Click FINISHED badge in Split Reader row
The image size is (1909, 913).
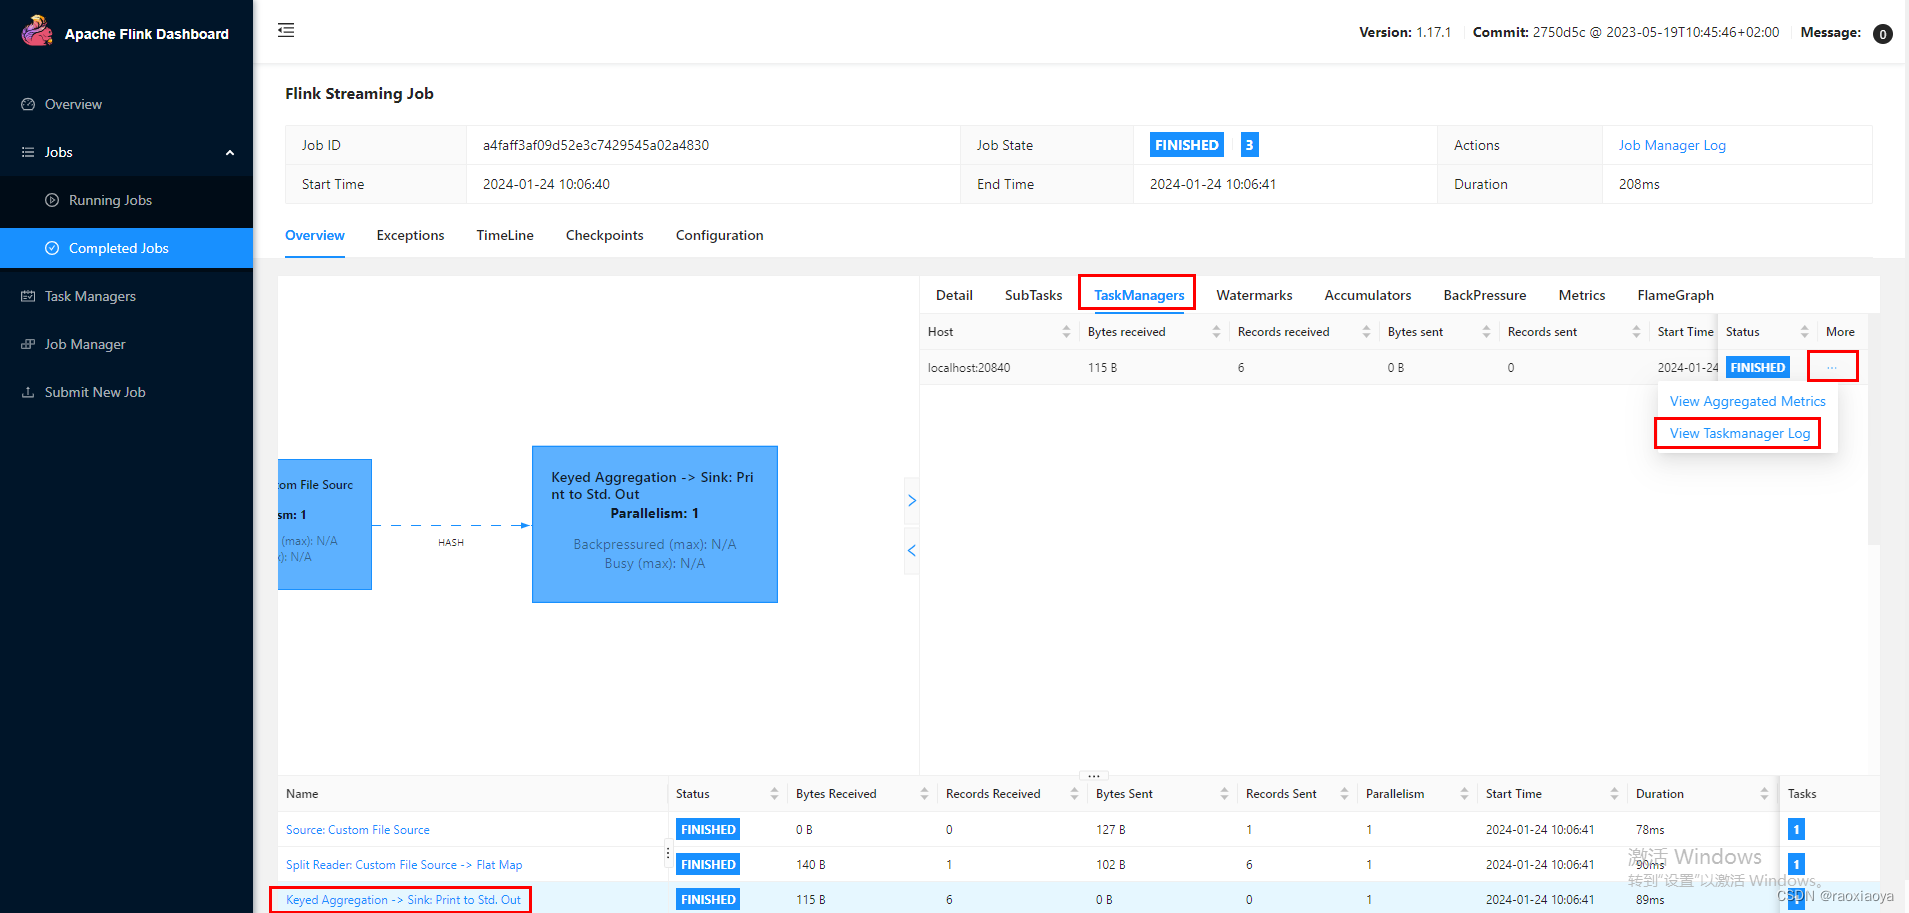708,865
